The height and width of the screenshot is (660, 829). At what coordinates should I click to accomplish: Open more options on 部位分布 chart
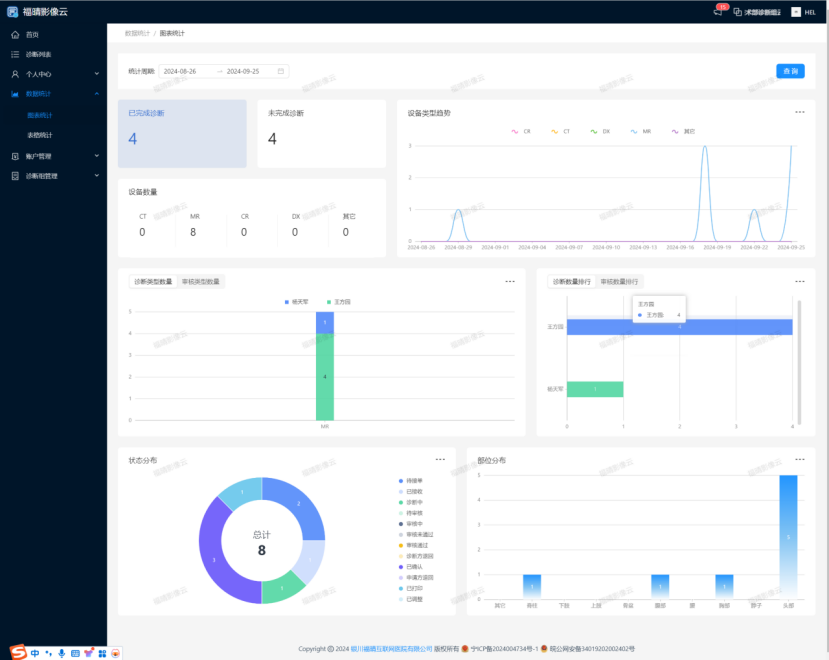[799, 459]
